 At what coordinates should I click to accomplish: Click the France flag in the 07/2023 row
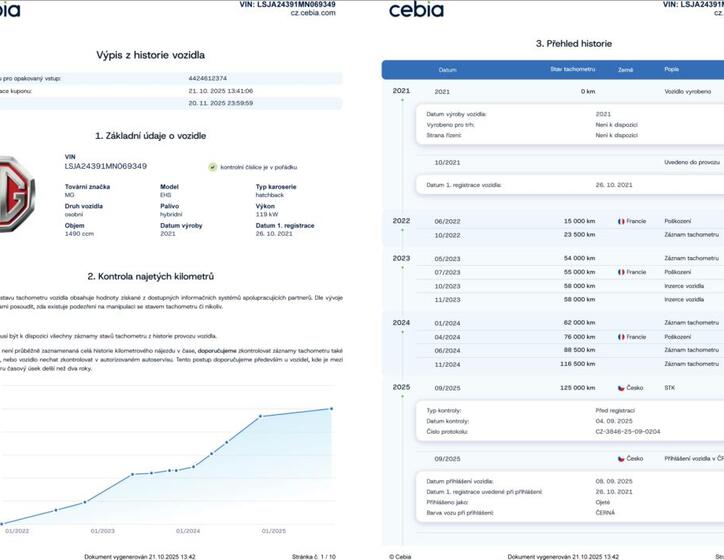tap(621, 272)
